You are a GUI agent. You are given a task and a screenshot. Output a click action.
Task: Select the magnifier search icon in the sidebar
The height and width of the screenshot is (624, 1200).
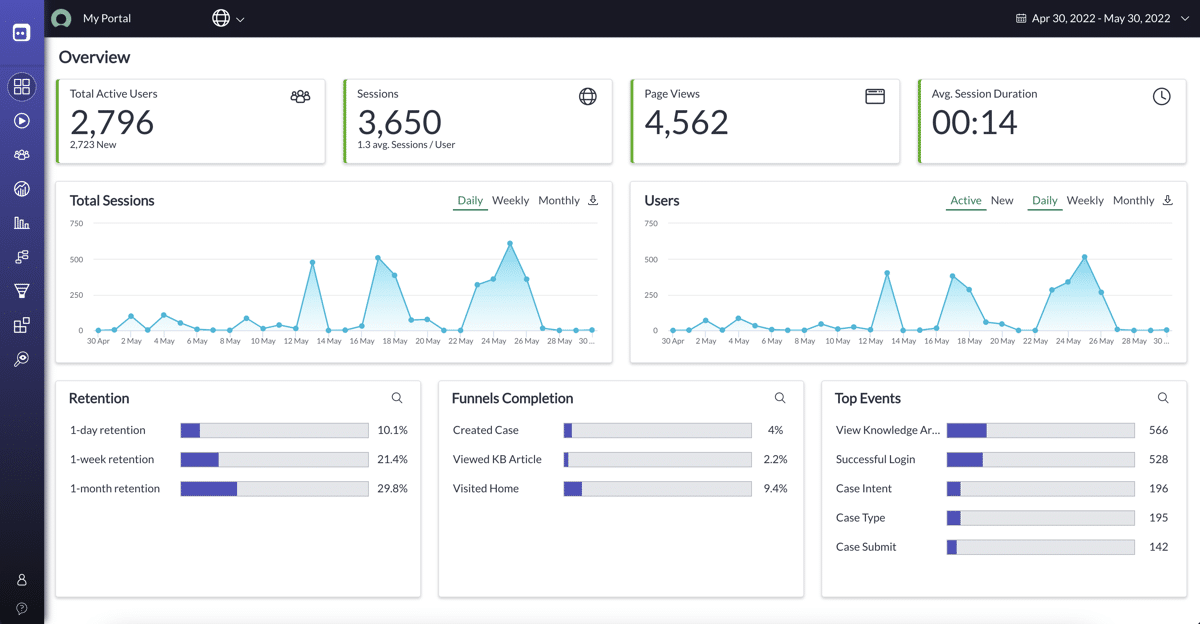22,359
